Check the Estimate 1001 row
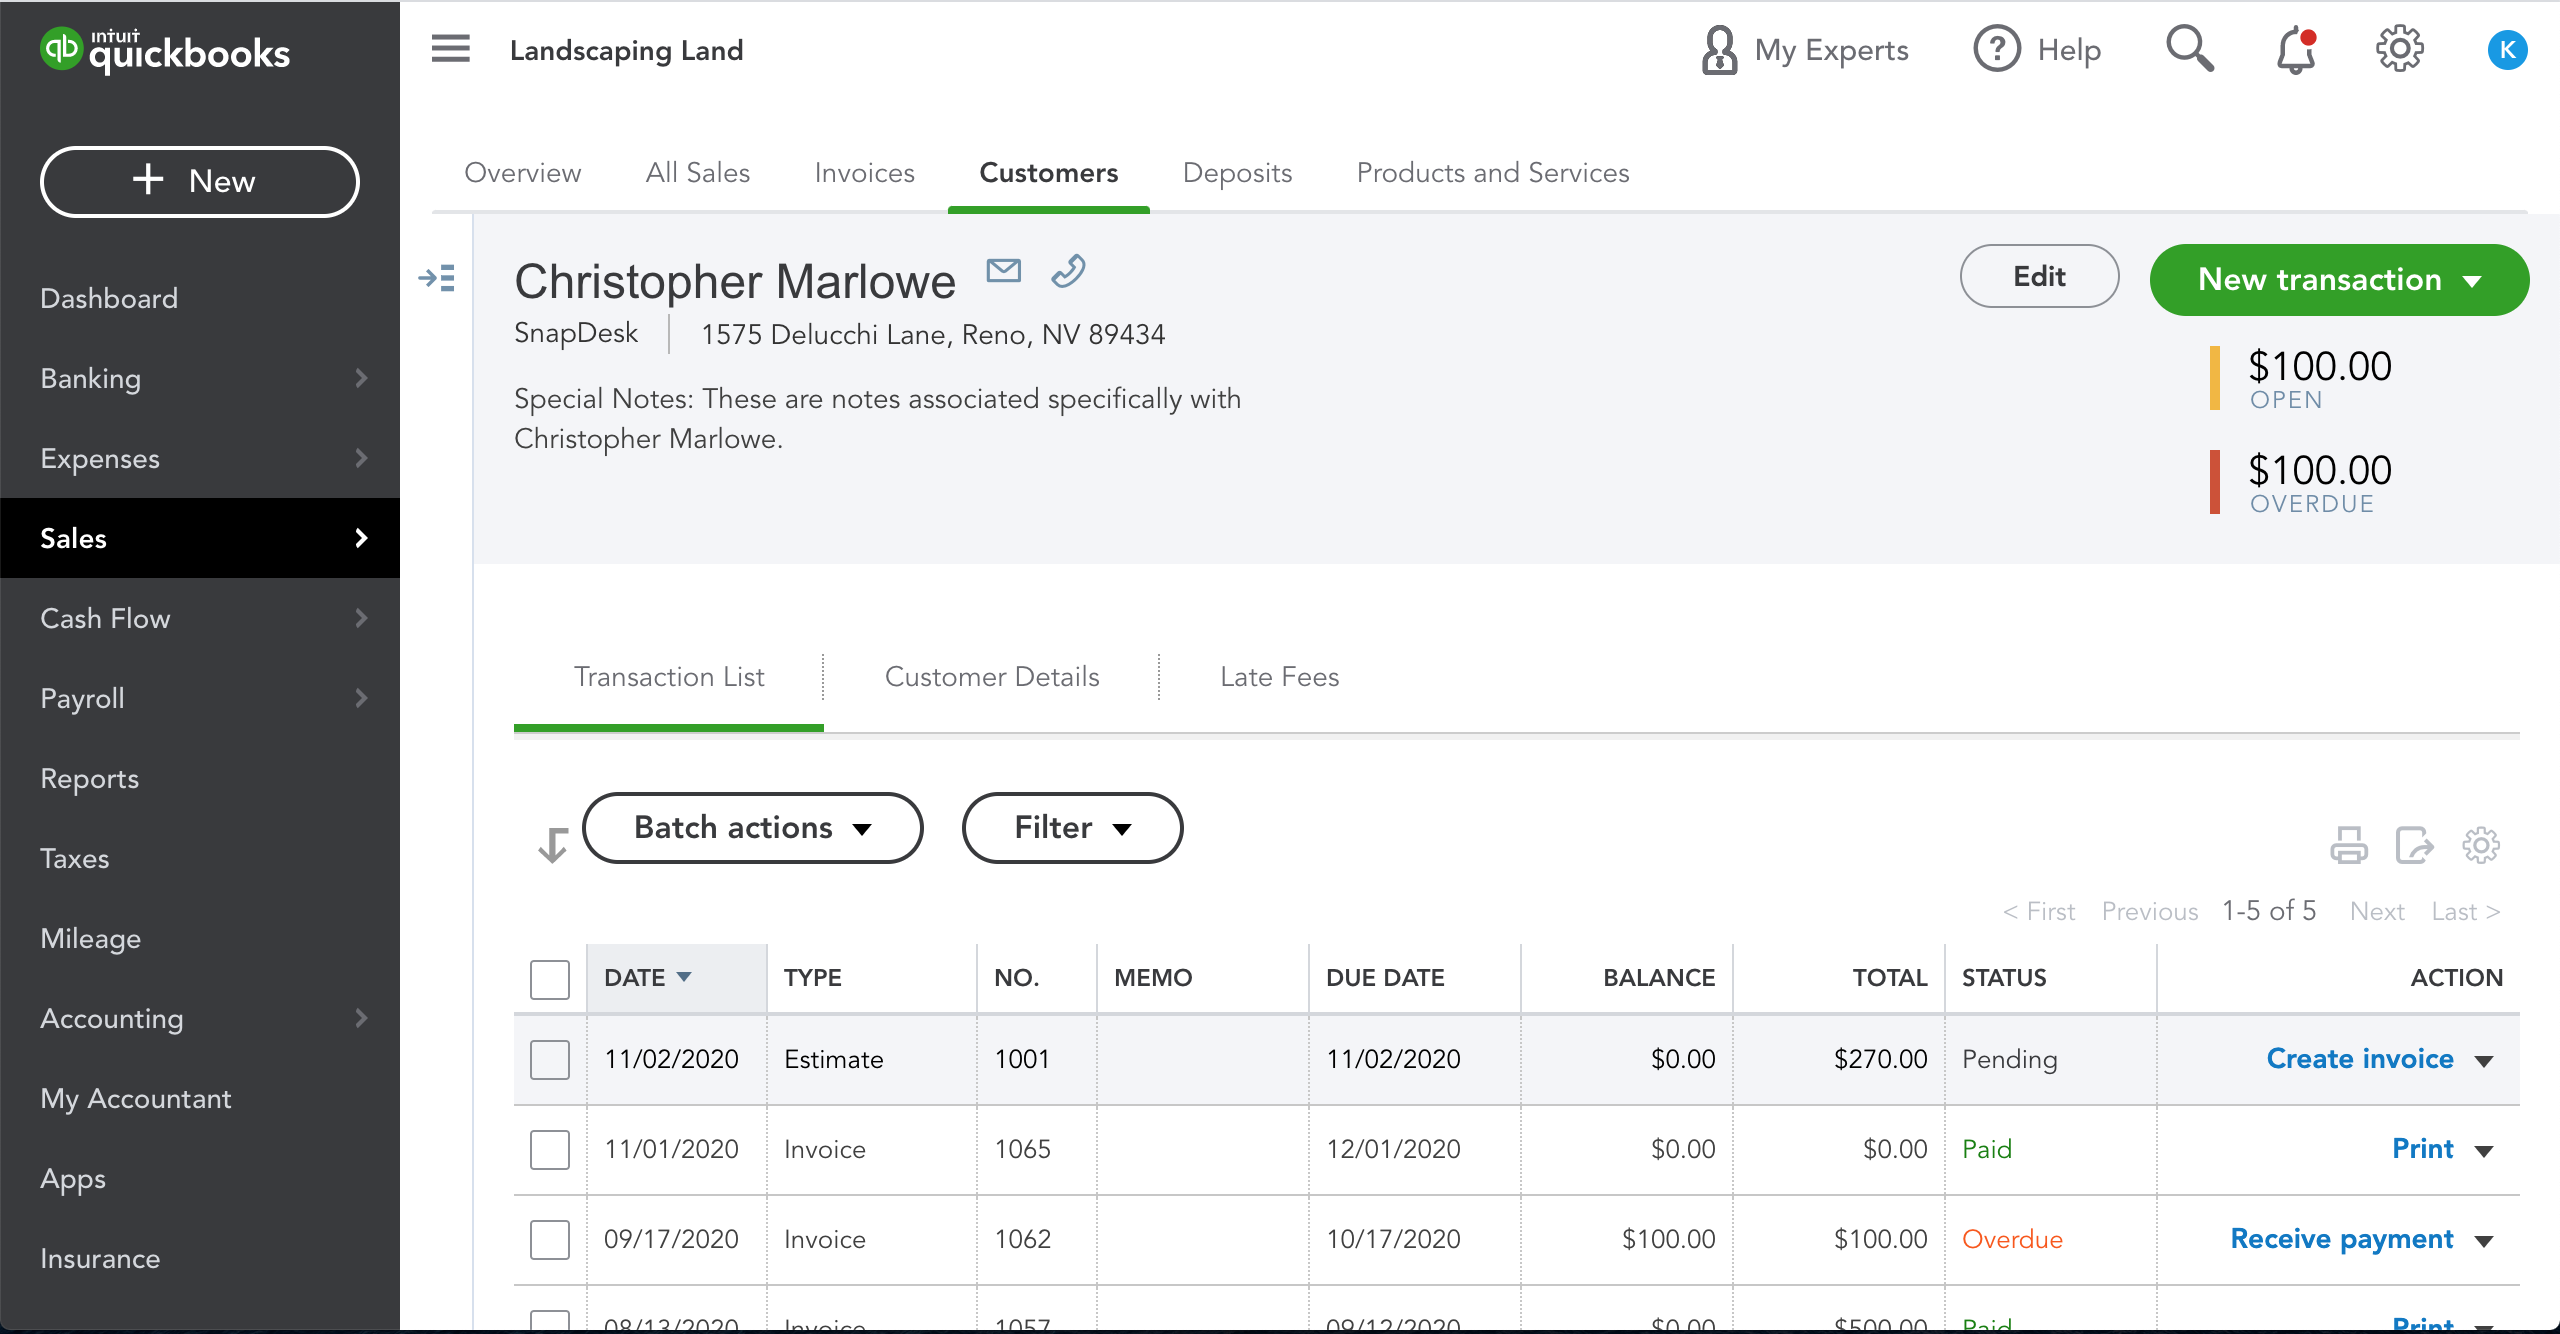Screen dimensions: 2560x1334 [x=550, y=1060]
